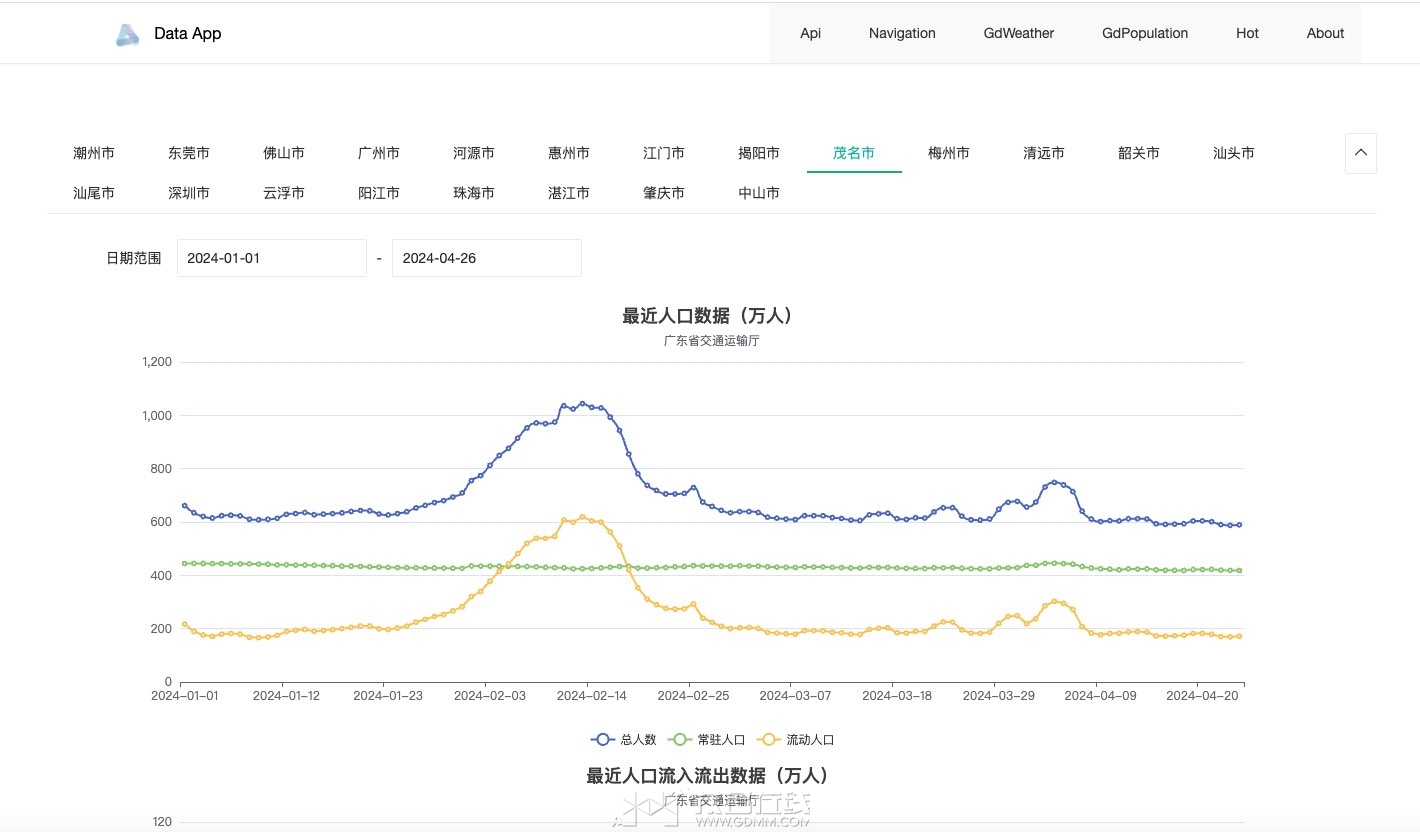The image size is (1420, 832).
Task: Click the 600 y-axis label
Action: tap(161, 522)
